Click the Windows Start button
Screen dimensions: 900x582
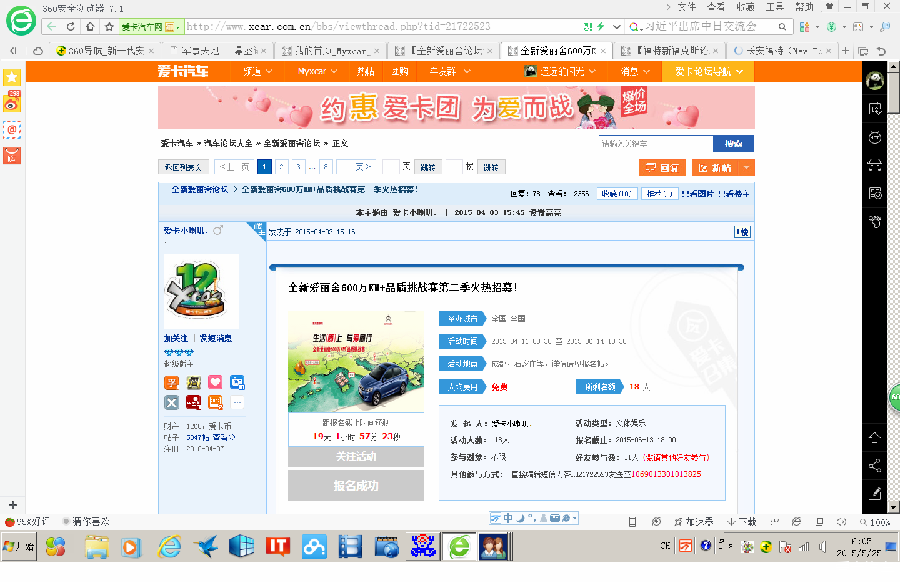tap(19, 546)
